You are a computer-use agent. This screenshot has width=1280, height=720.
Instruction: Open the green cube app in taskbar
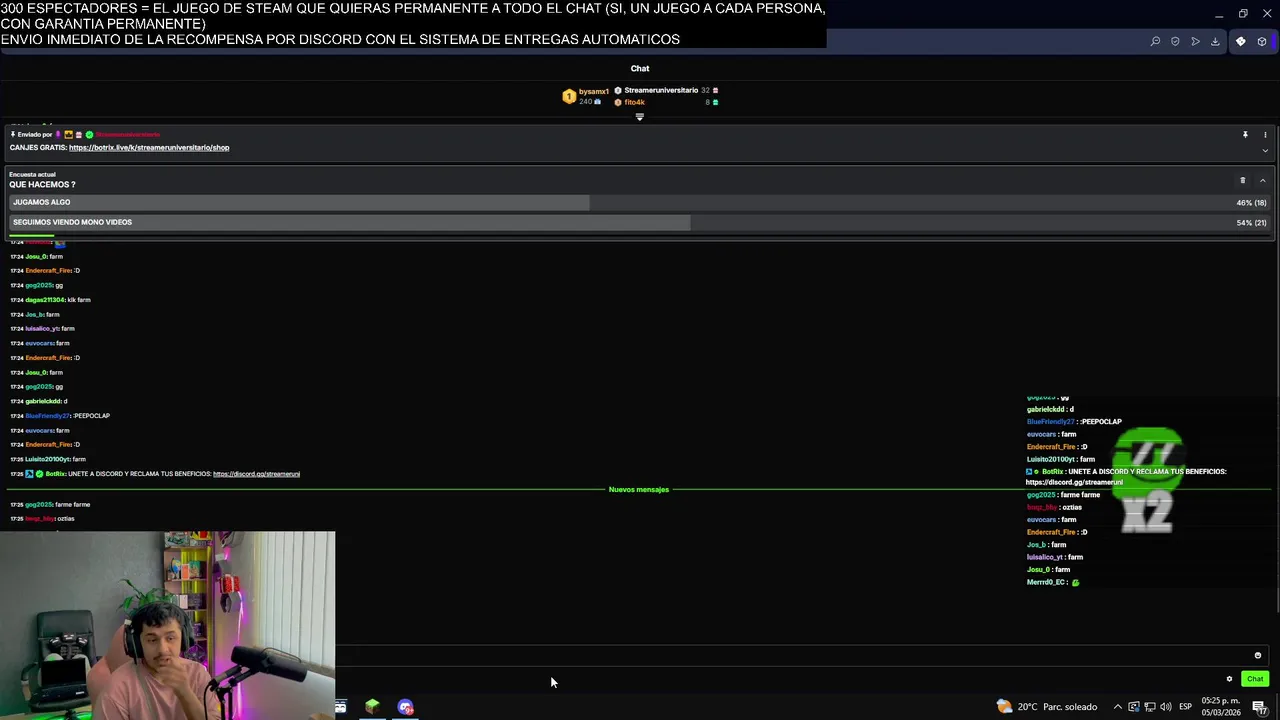click(x=372, y=707)
